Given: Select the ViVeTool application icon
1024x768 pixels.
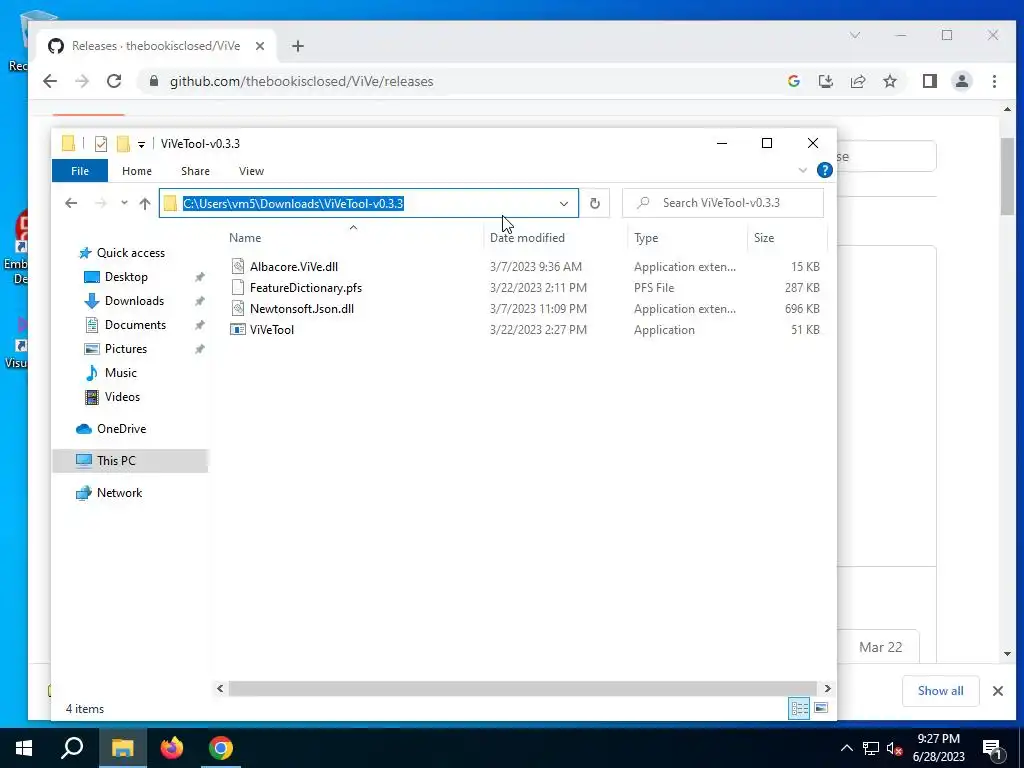Looking at the screenshot, I should pyautogui.click(x=238, y=329).
